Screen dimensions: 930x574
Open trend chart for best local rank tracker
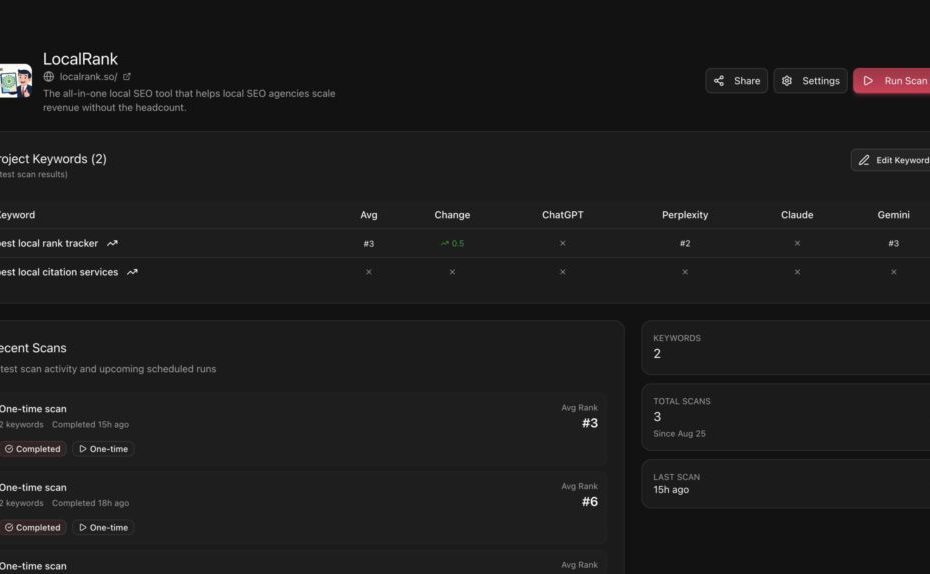112,243
